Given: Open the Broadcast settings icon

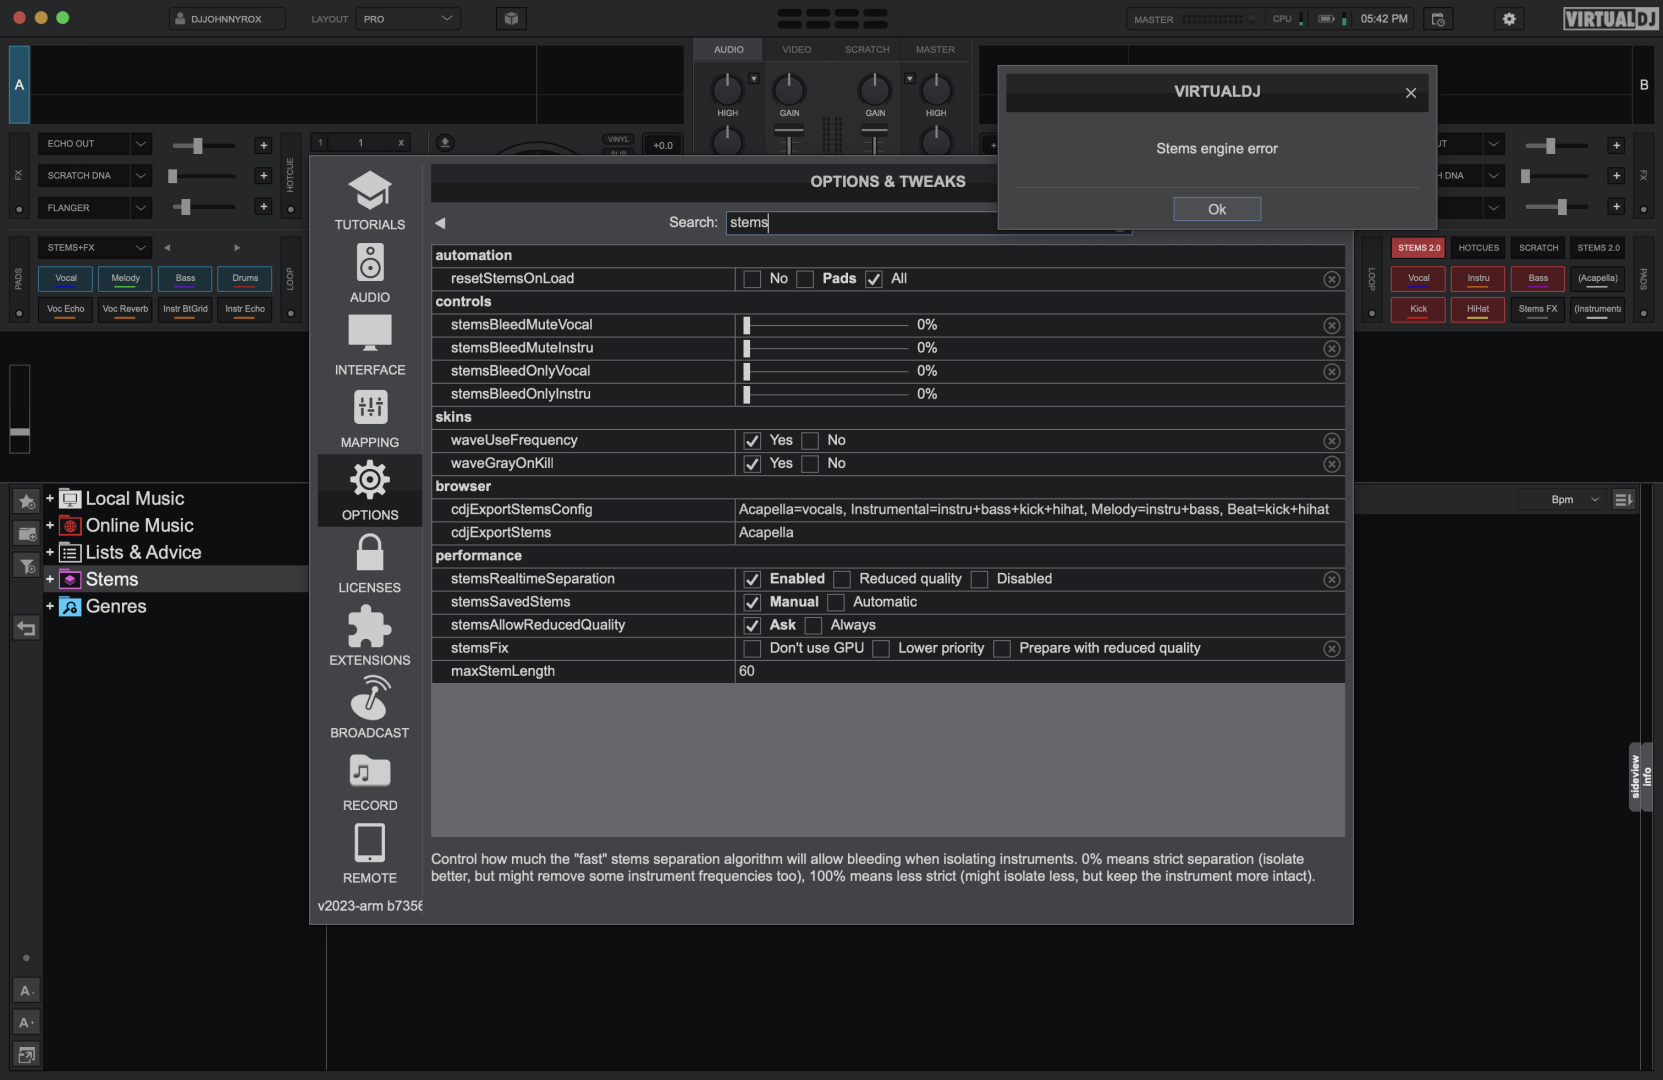Looking at the screenshot, I should coord(369,699).
